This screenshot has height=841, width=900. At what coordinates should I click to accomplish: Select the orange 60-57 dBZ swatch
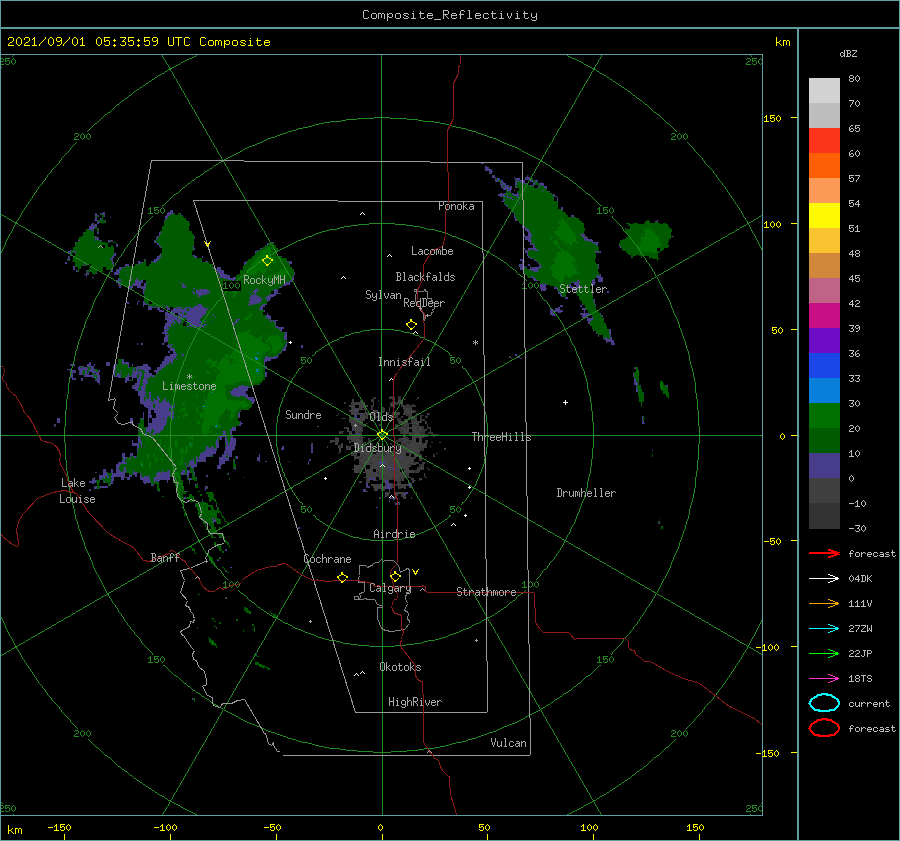(824, 165)
